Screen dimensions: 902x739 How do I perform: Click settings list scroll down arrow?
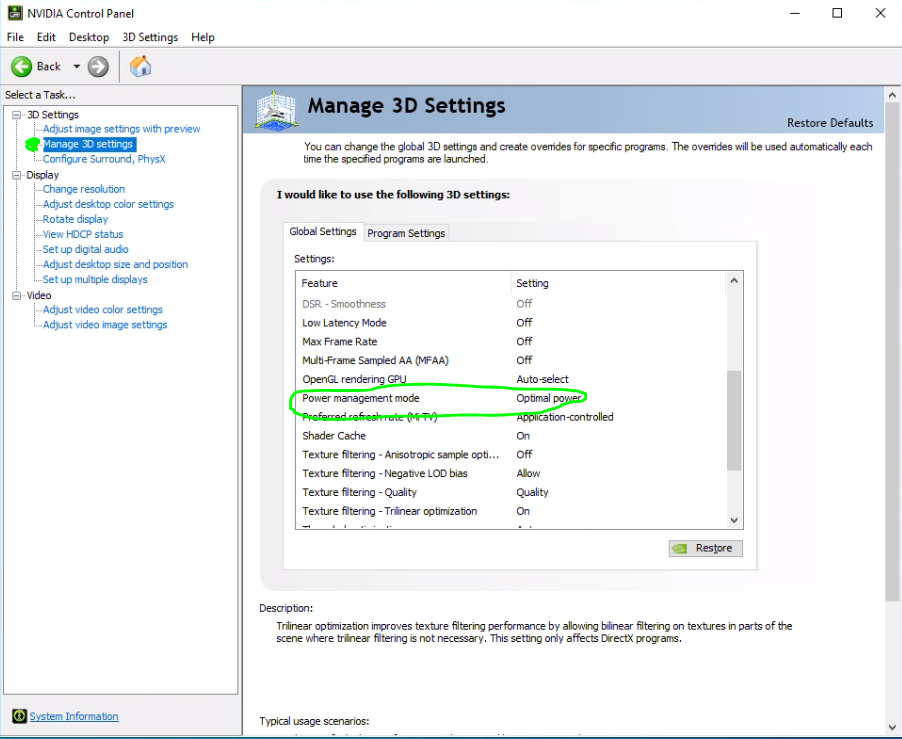[x=734, y=520]
